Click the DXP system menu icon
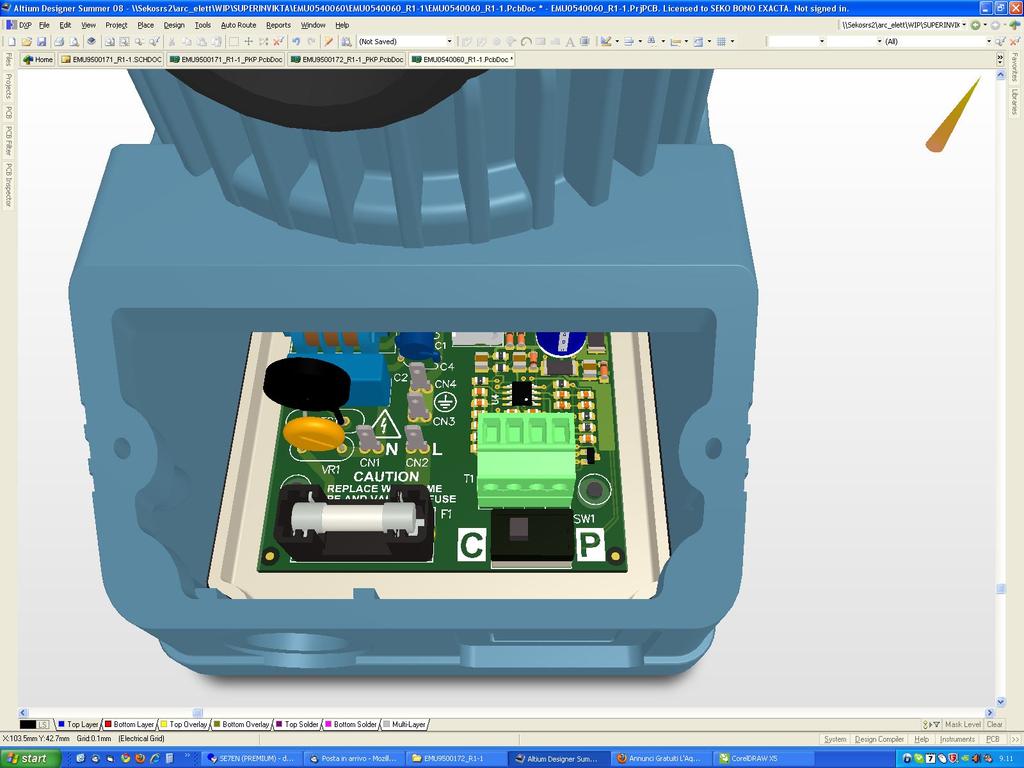 tap(18, 25)
